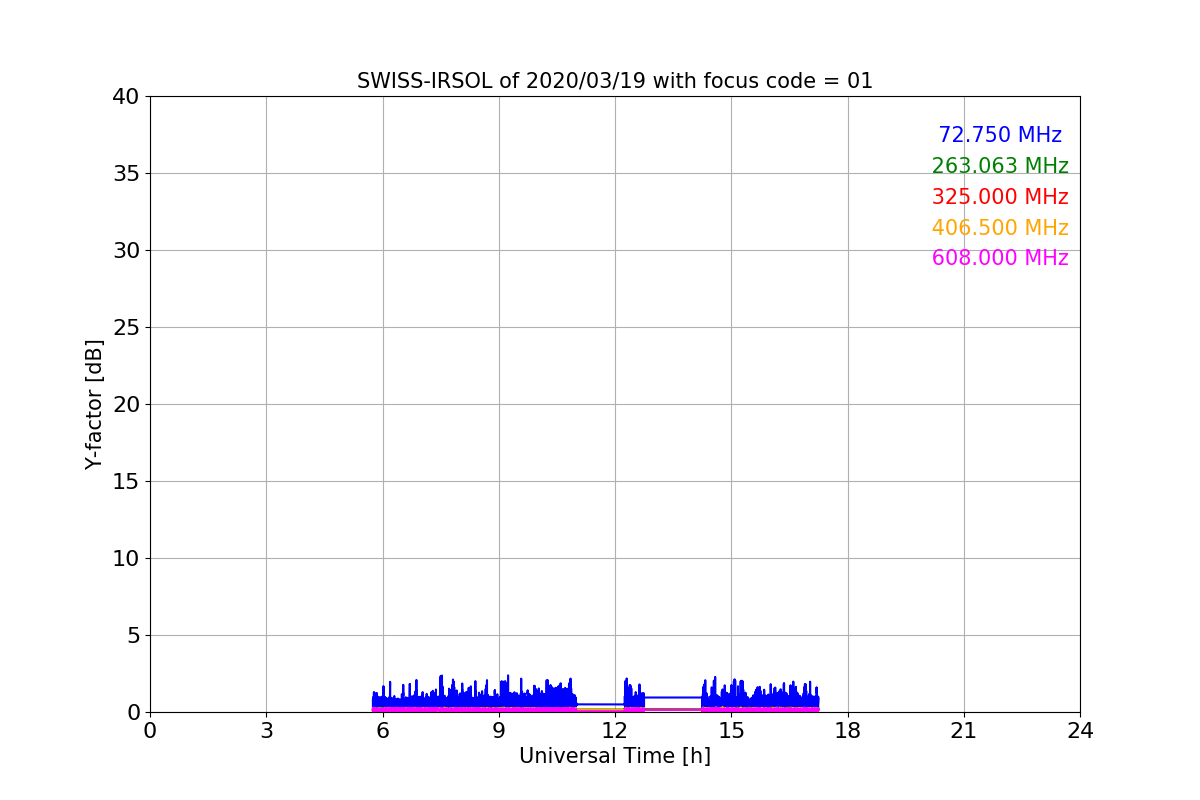Click the x-axis tick label 24
This screenshot has height=800, width=1200.
(x=1080, y=731)
